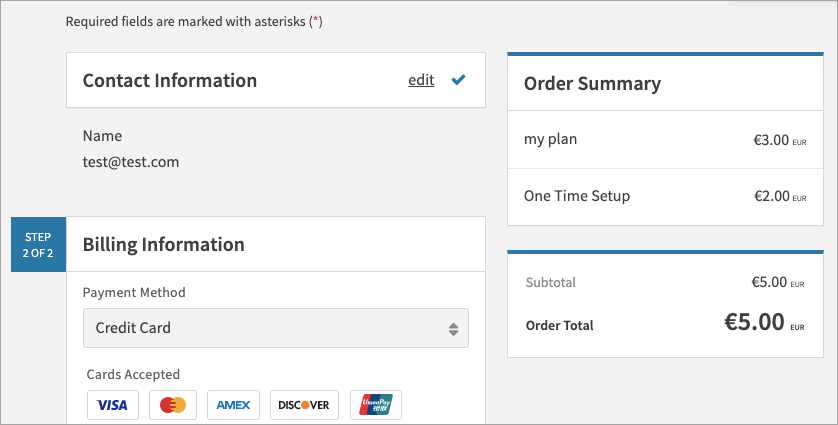Click the my plan line item
The width and height of the screenshot is (838, 425).
pos(551,140)
